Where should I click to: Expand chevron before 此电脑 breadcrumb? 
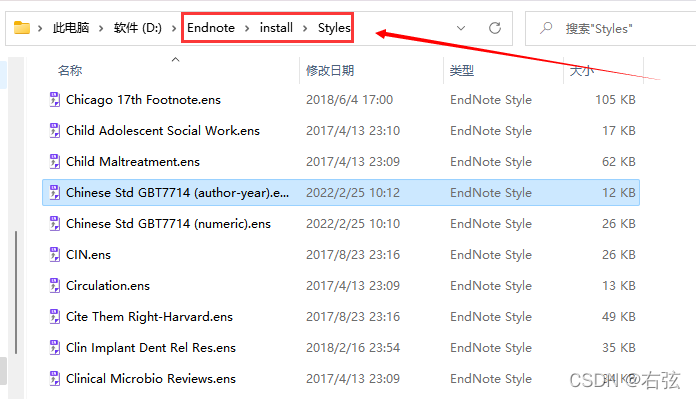(40, 28)
